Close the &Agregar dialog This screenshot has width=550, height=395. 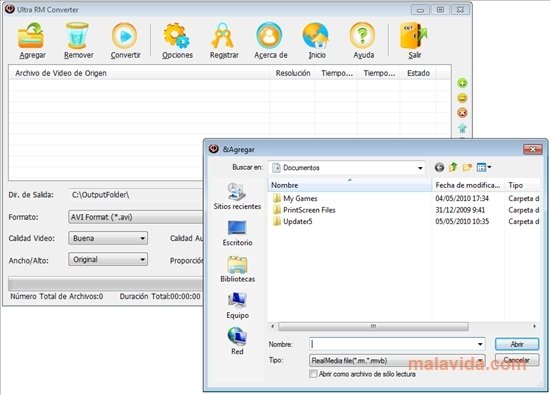pos(532,149)
